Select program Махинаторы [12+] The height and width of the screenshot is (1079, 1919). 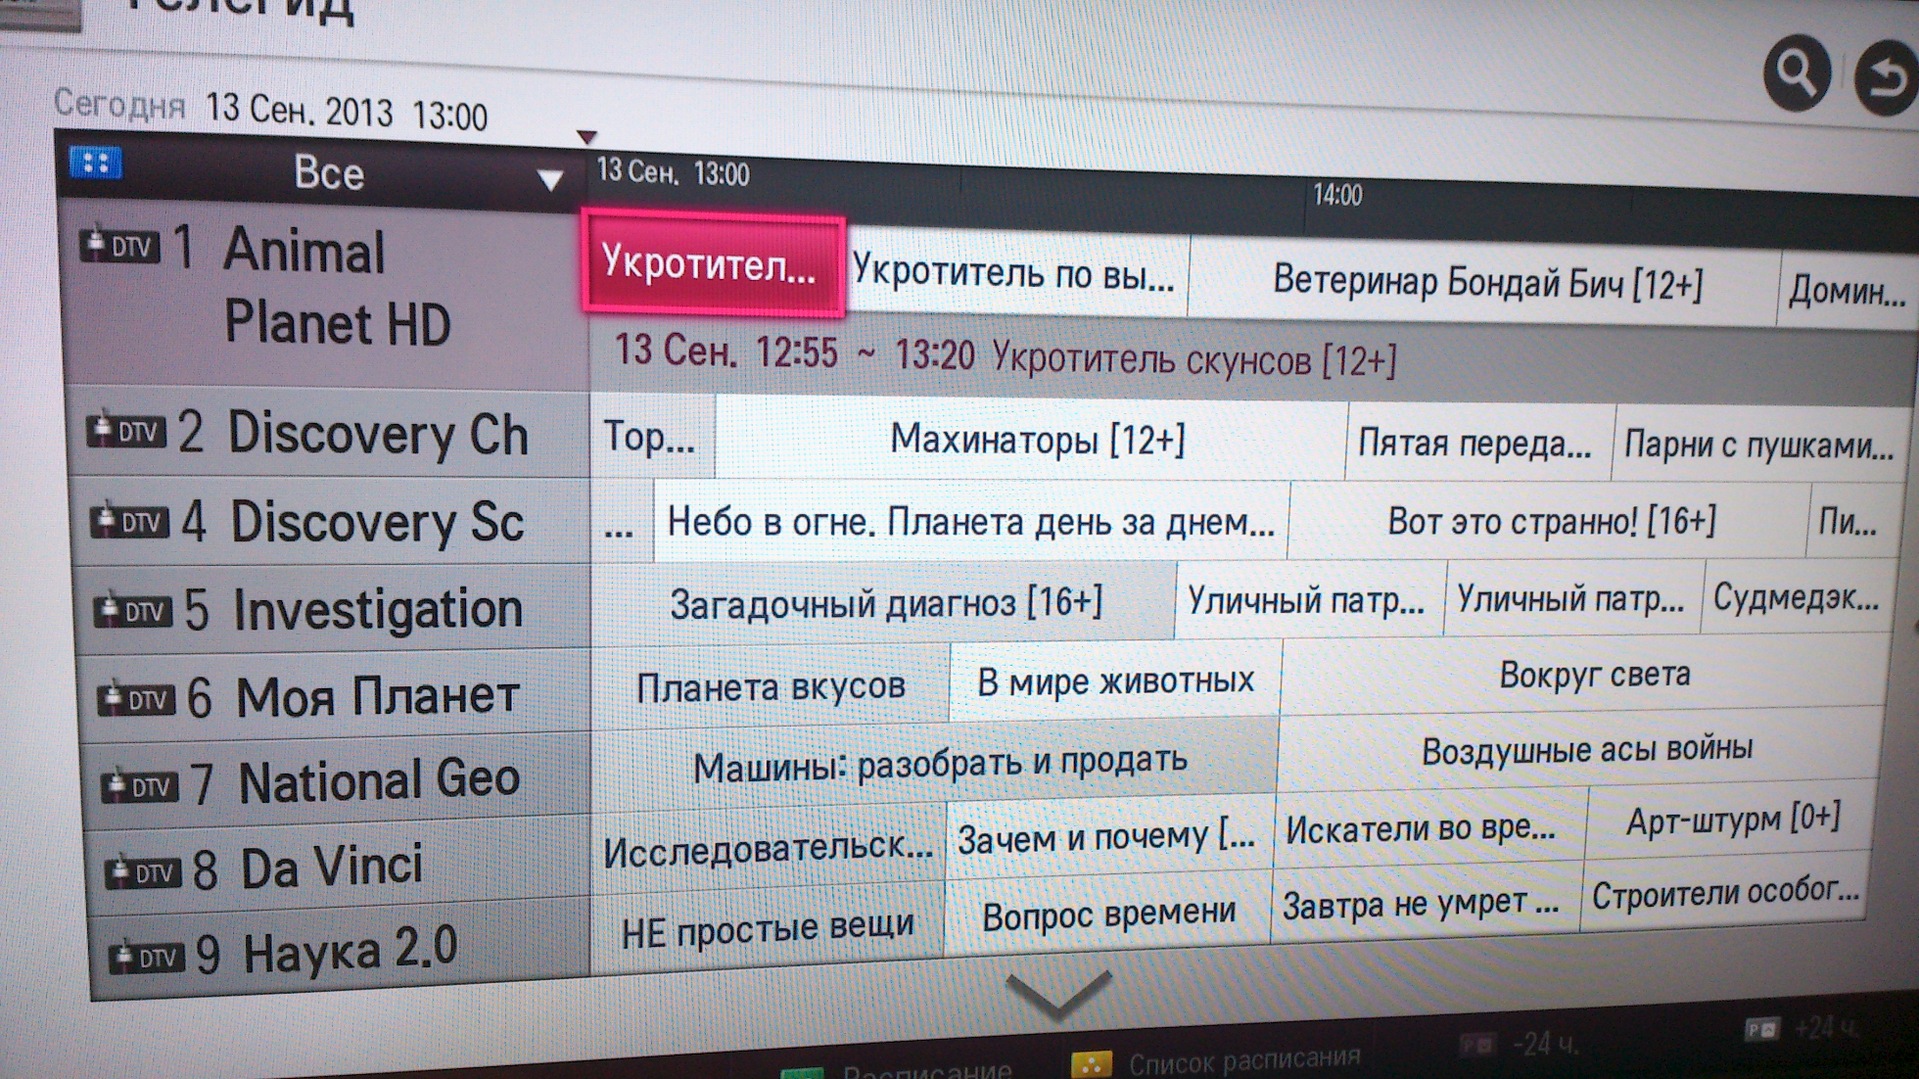click(1032, 440)
